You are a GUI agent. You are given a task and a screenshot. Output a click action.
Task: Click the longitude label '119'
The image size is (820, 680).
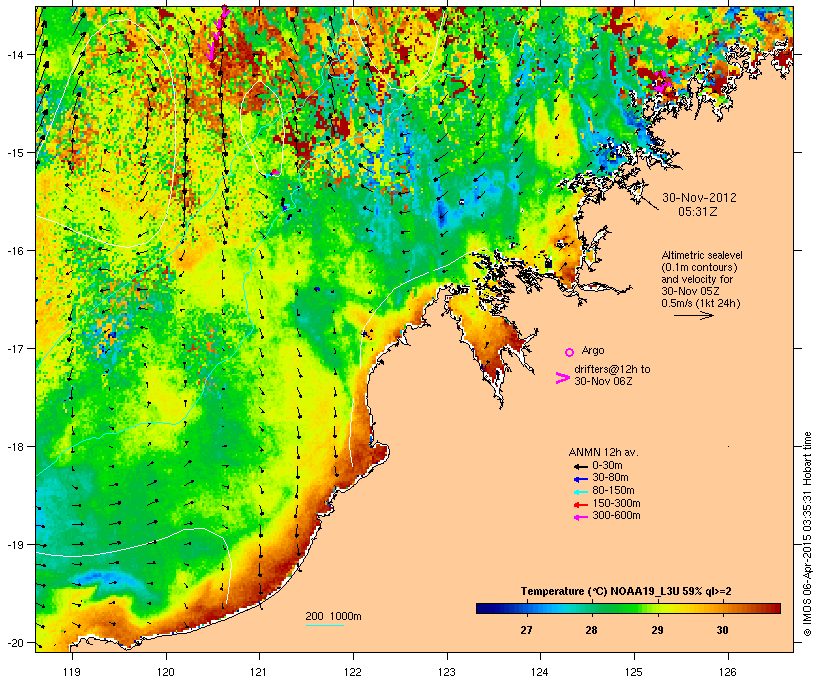coord(72,672)
